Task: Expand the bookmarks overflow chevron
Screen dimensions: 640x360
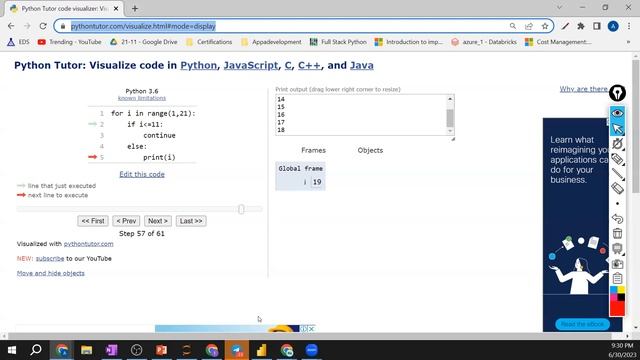Action: point(628,42)
